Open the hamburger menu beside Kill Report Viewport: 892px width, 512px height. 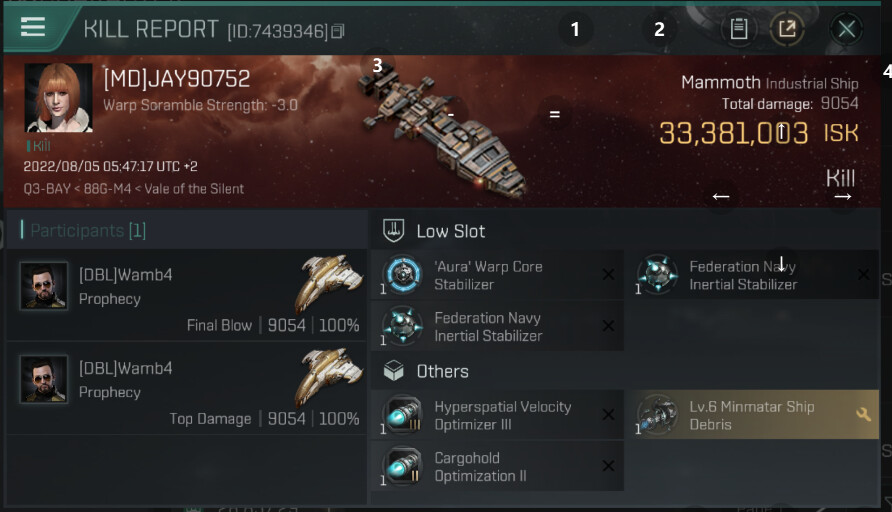click(33, 27)
